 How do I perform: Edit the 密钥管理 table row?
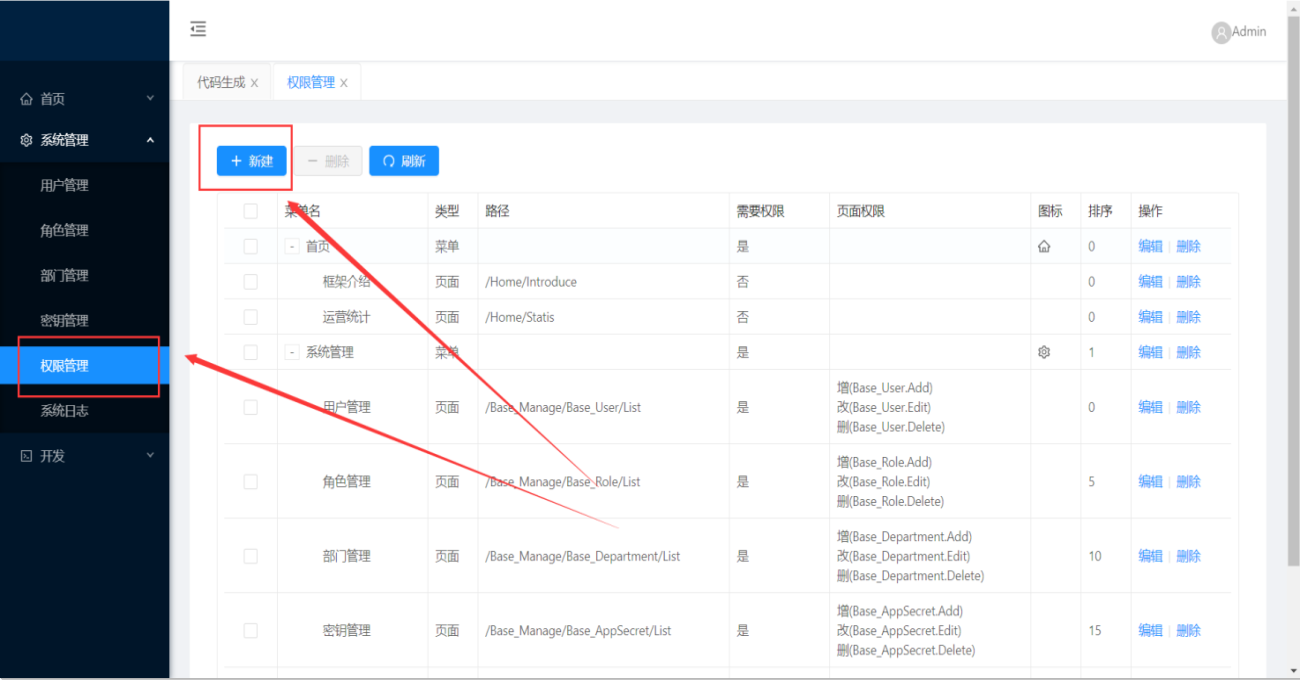1150,630
